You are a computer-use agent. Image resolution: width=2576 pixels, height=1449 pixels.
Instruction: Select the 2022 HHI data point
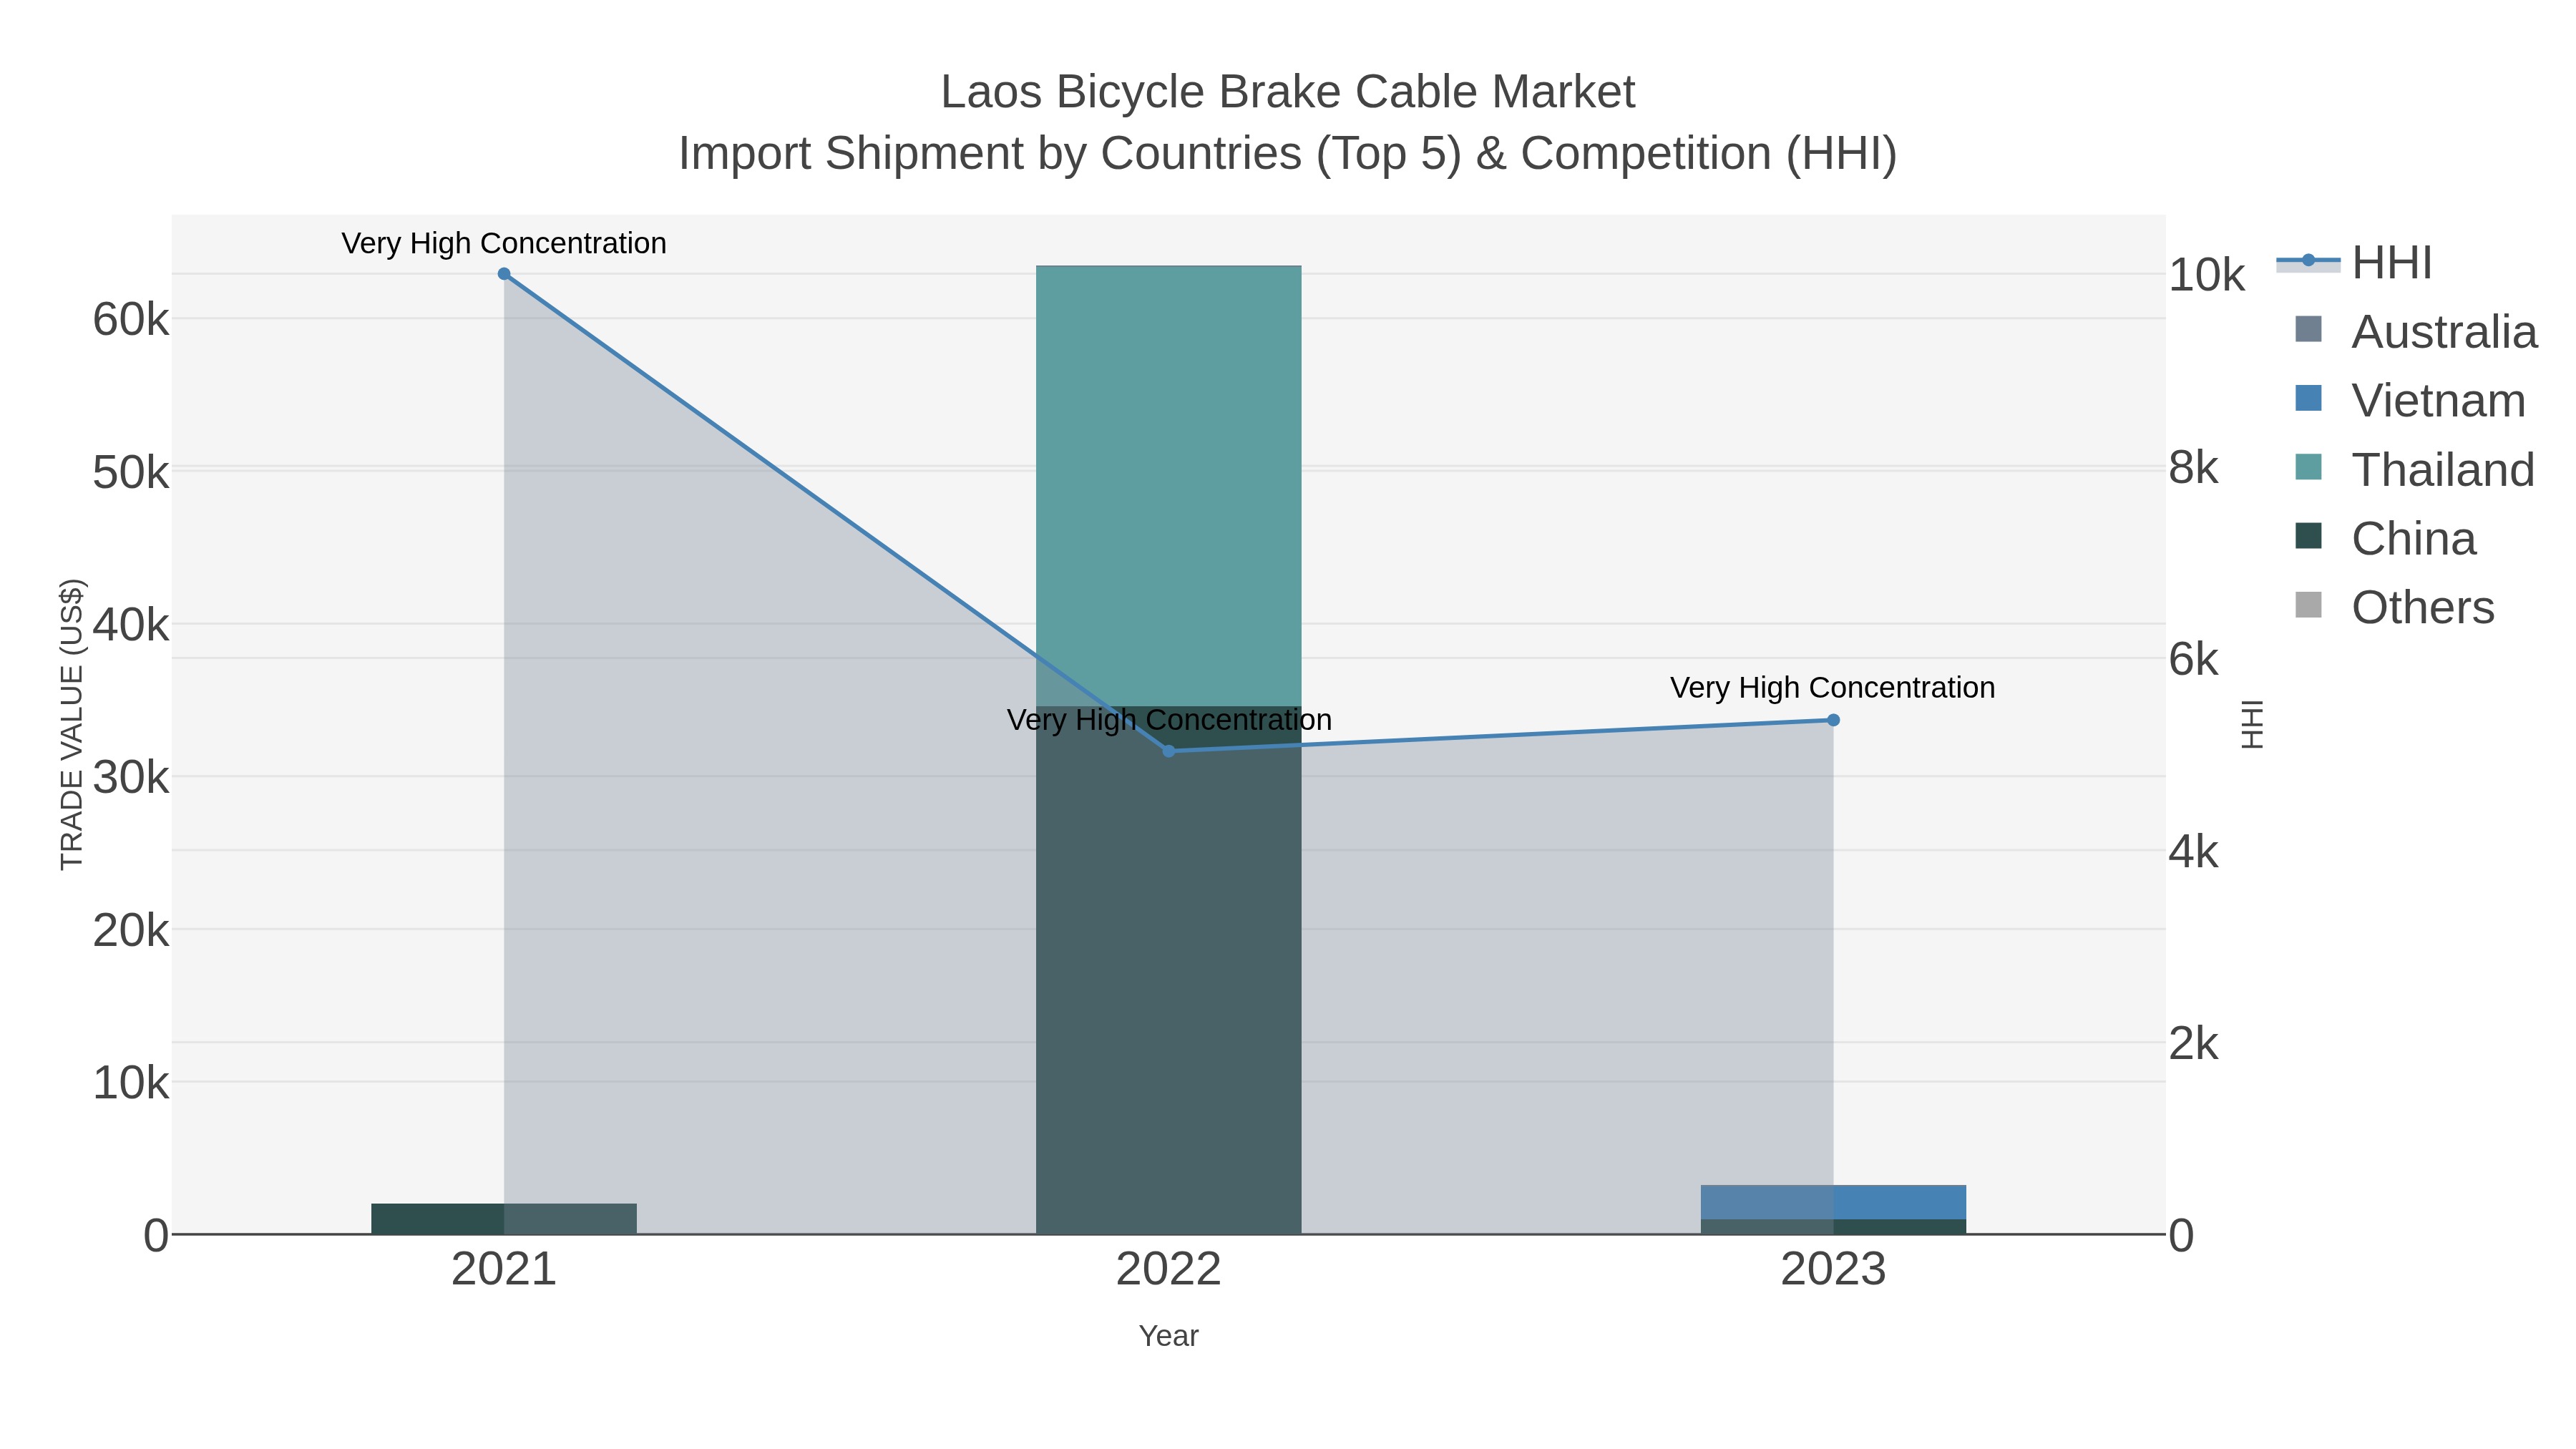[1168, 751]
